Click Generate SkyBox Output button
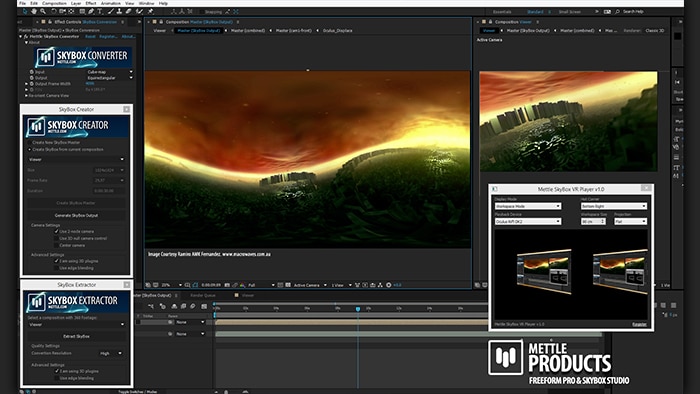 pyautogui.click(x=76, y=215)
